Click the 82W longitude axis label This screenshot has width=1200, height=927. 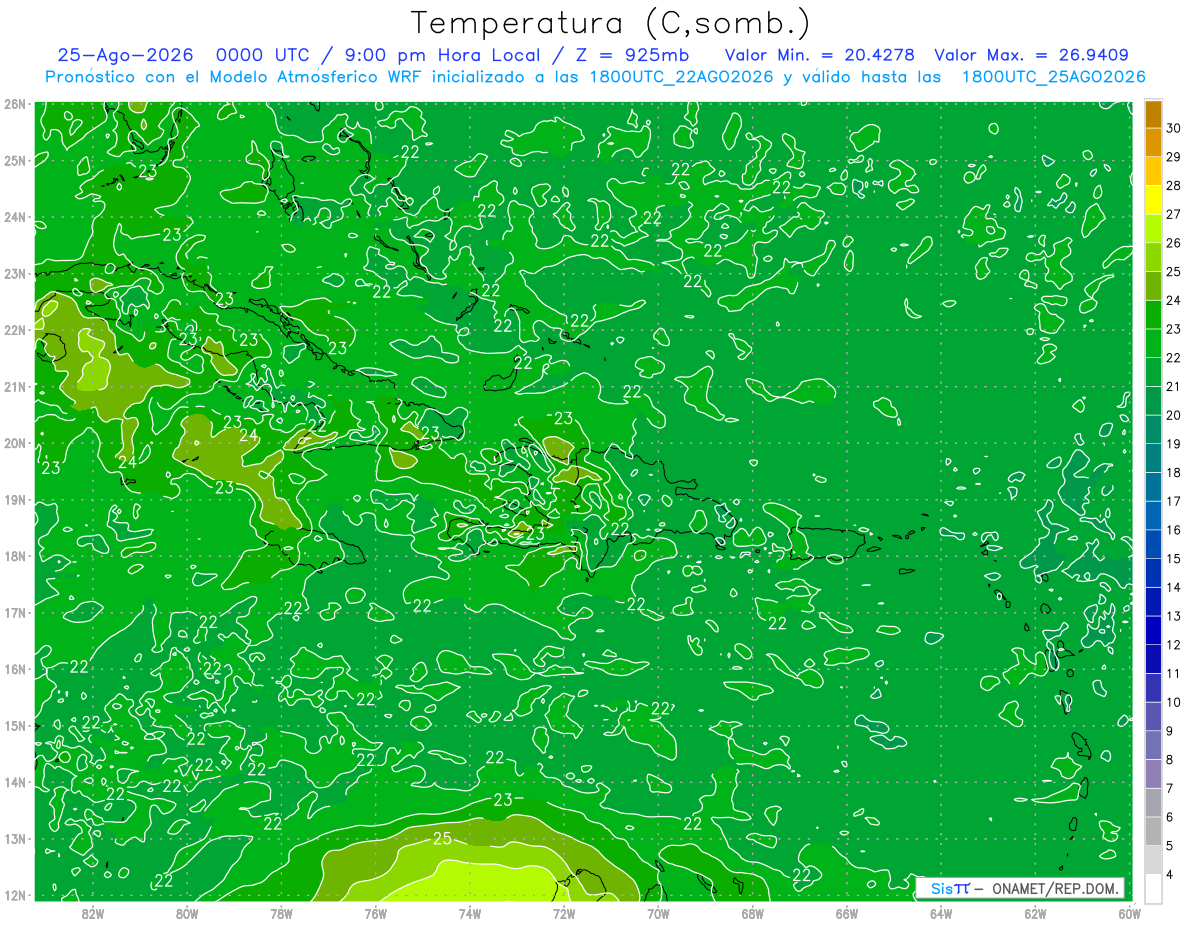(93, 913)
